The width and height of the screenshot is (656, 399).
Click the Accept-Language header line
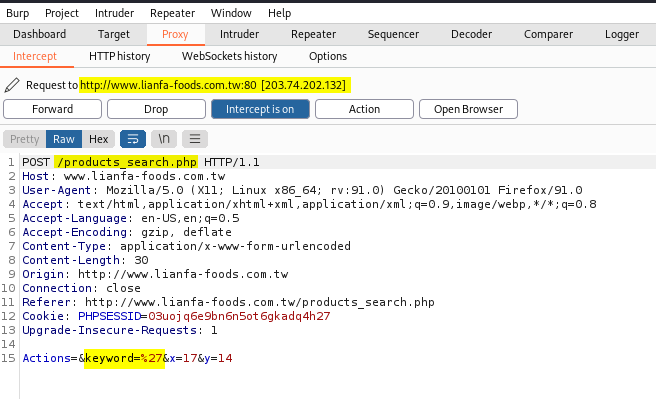[x=131, y=218]
